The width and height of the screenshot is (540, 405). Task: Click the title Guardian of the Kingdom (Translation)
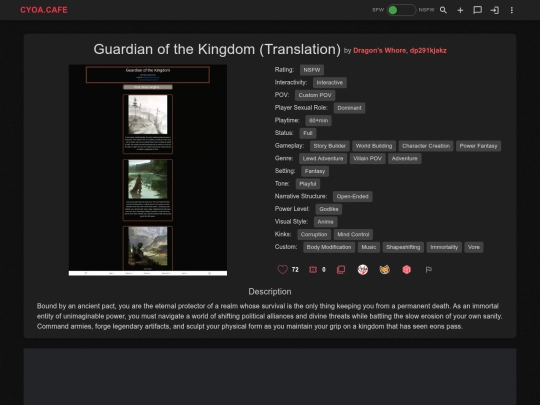[x=217, y=50]
